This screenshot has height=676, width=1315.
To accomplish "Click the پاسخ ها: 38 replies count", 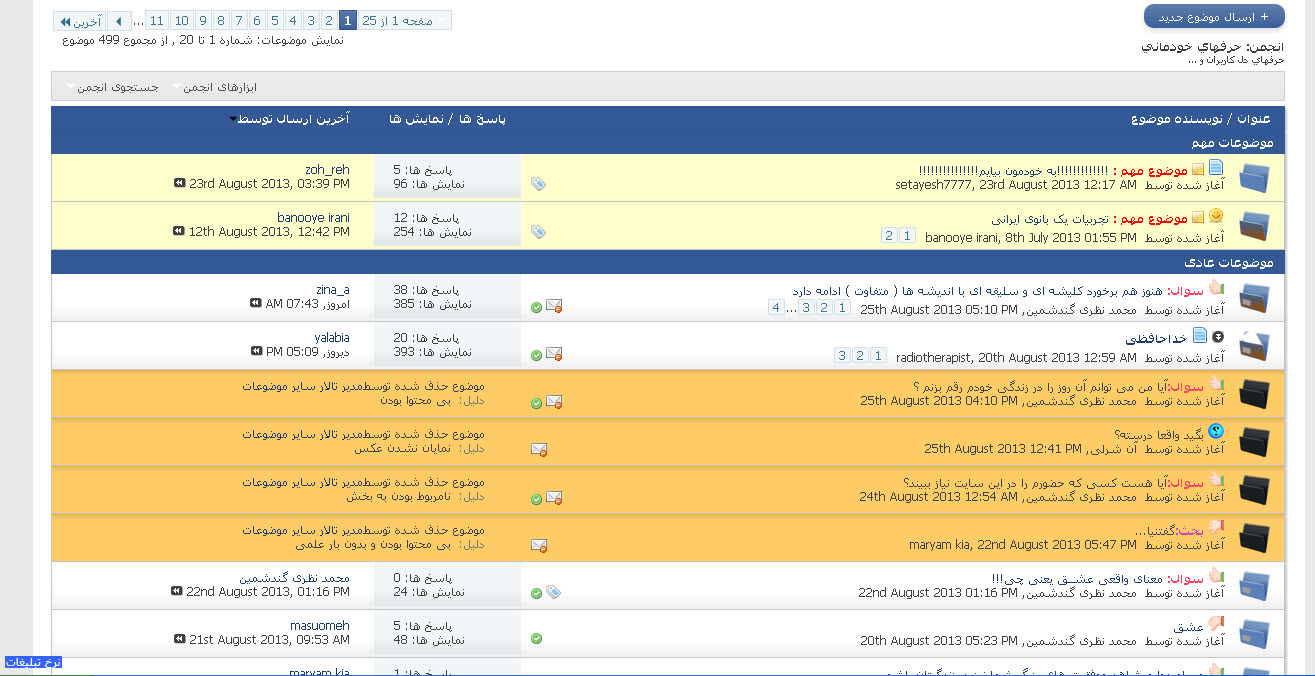I will pyautogui.click(x=426, y=290).
